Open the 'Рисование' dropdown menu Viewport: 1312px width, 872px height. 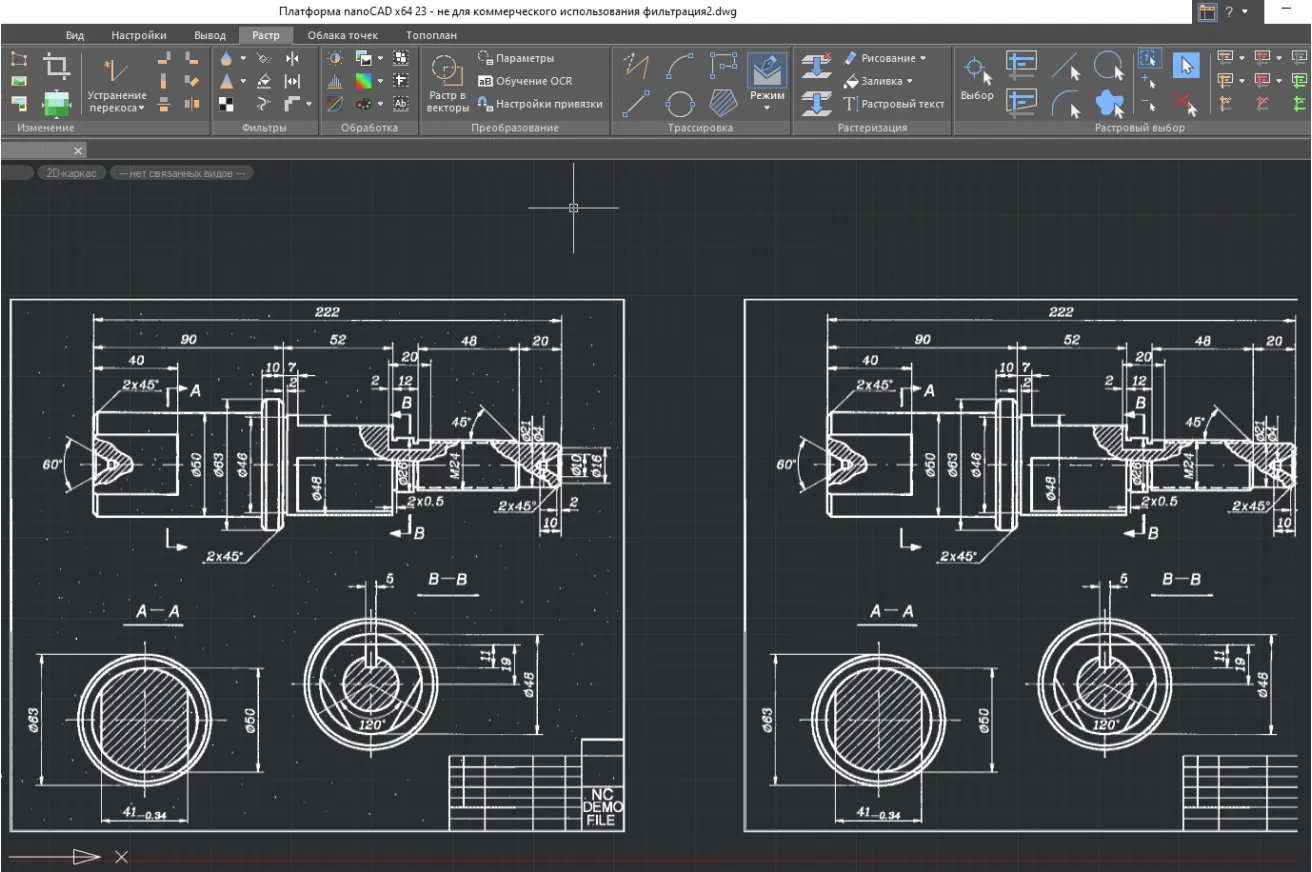[x=886, y=58]
